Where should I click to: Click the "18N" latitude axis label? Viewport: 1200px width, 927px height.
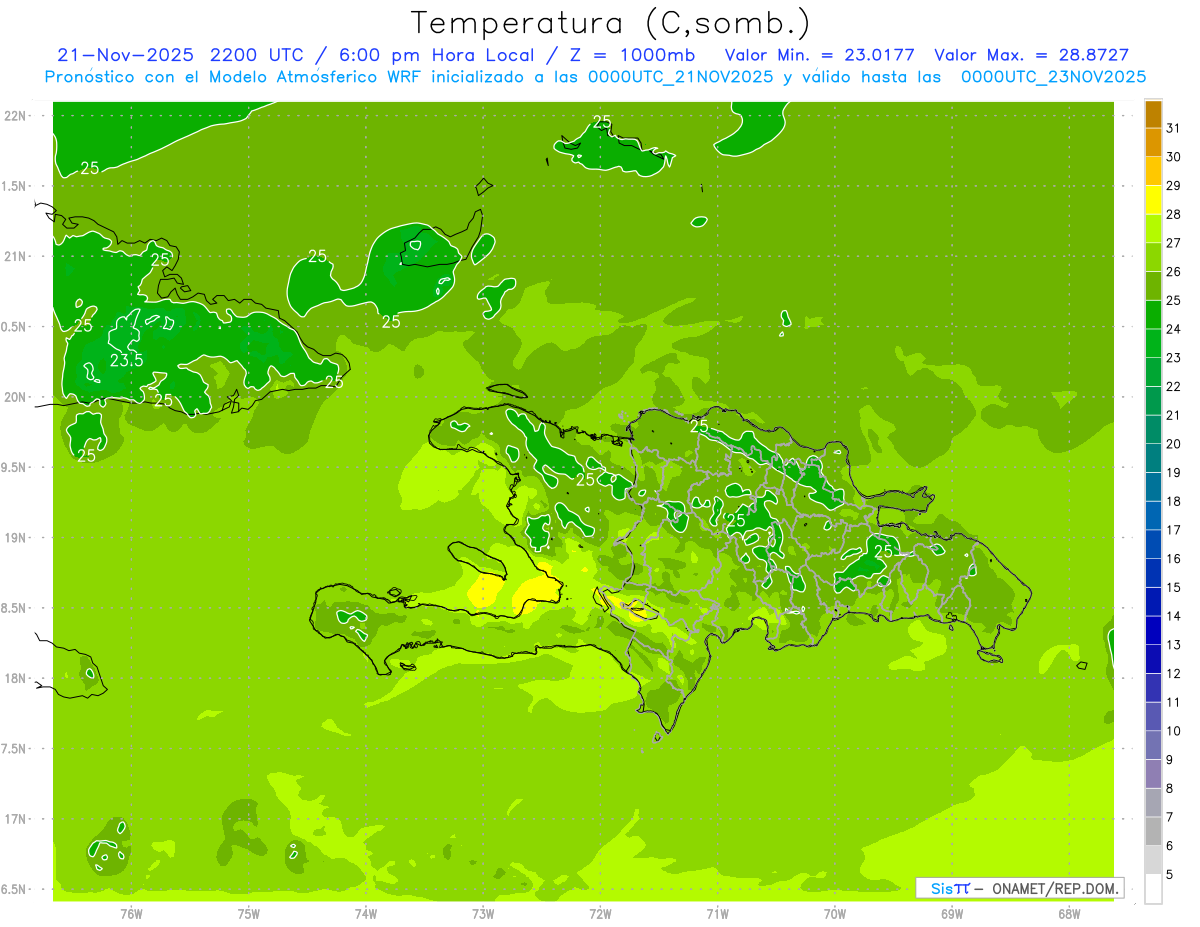point(13,678)
